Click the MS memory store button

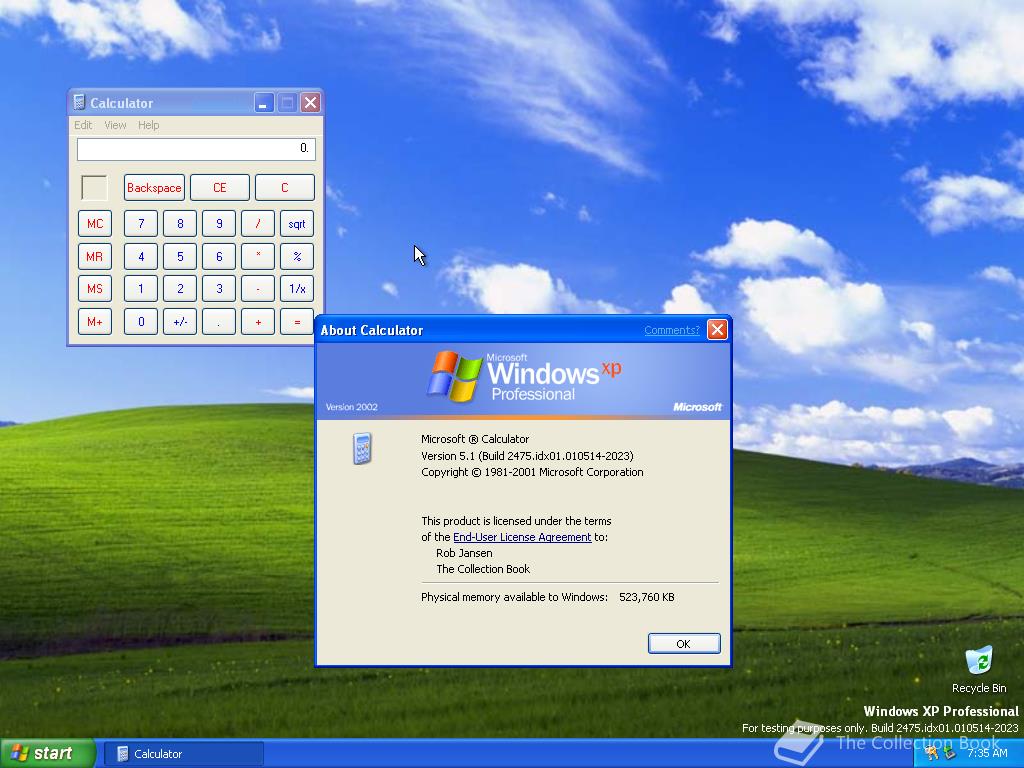pyautogui.click(x=95, y=289)
